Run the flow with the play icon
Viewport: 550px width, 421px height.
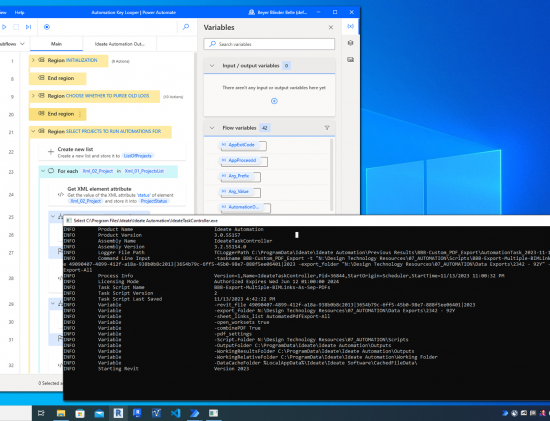pyautogui.click(x=4, y=27)
